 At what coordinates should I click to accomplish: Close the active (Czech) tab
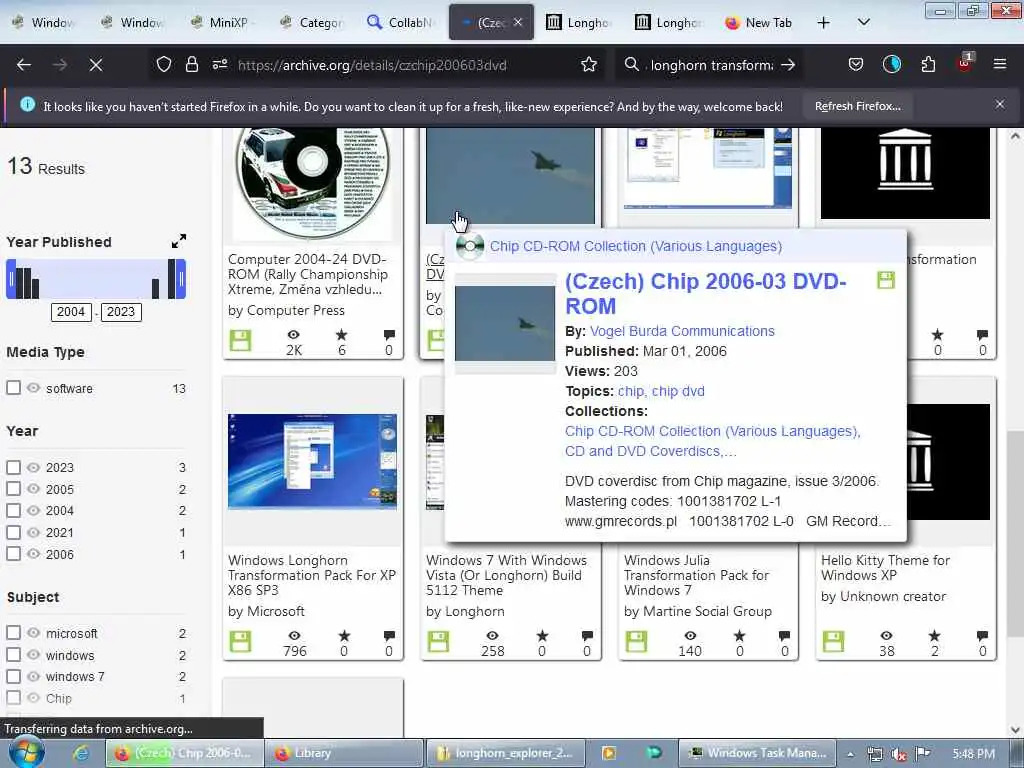518,22
